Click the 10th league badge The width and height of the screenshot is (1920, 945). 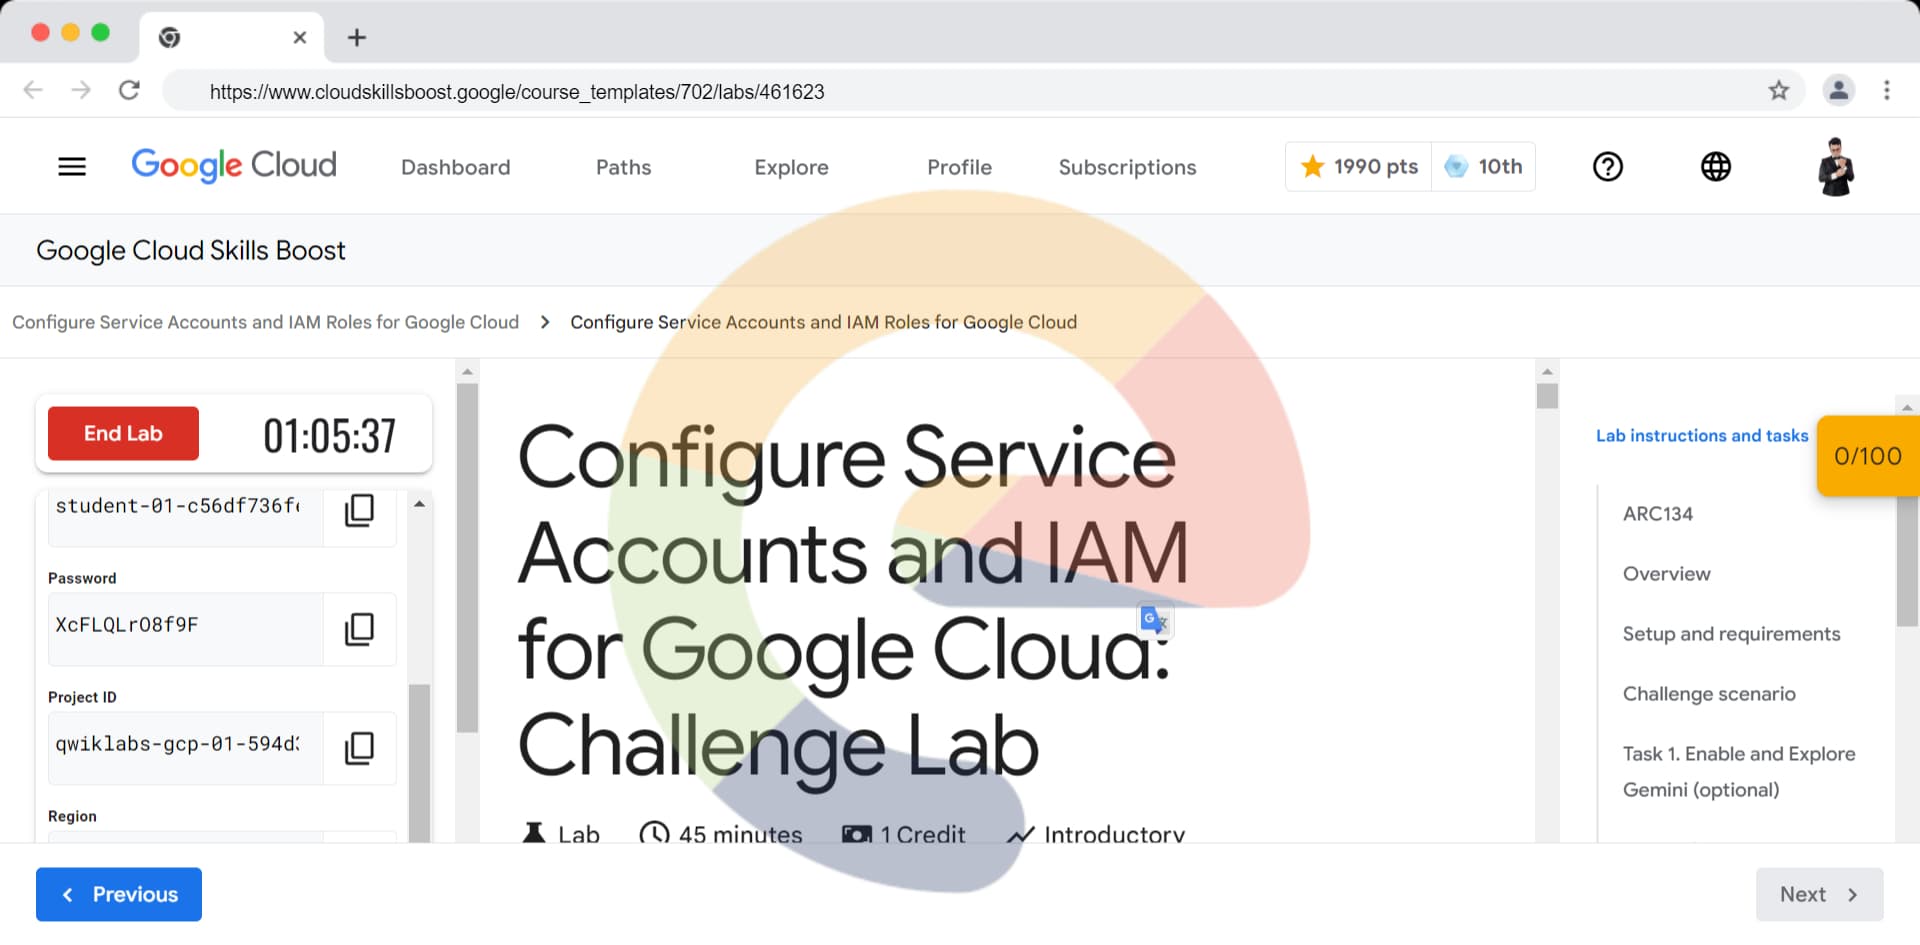click(1483, 167)
